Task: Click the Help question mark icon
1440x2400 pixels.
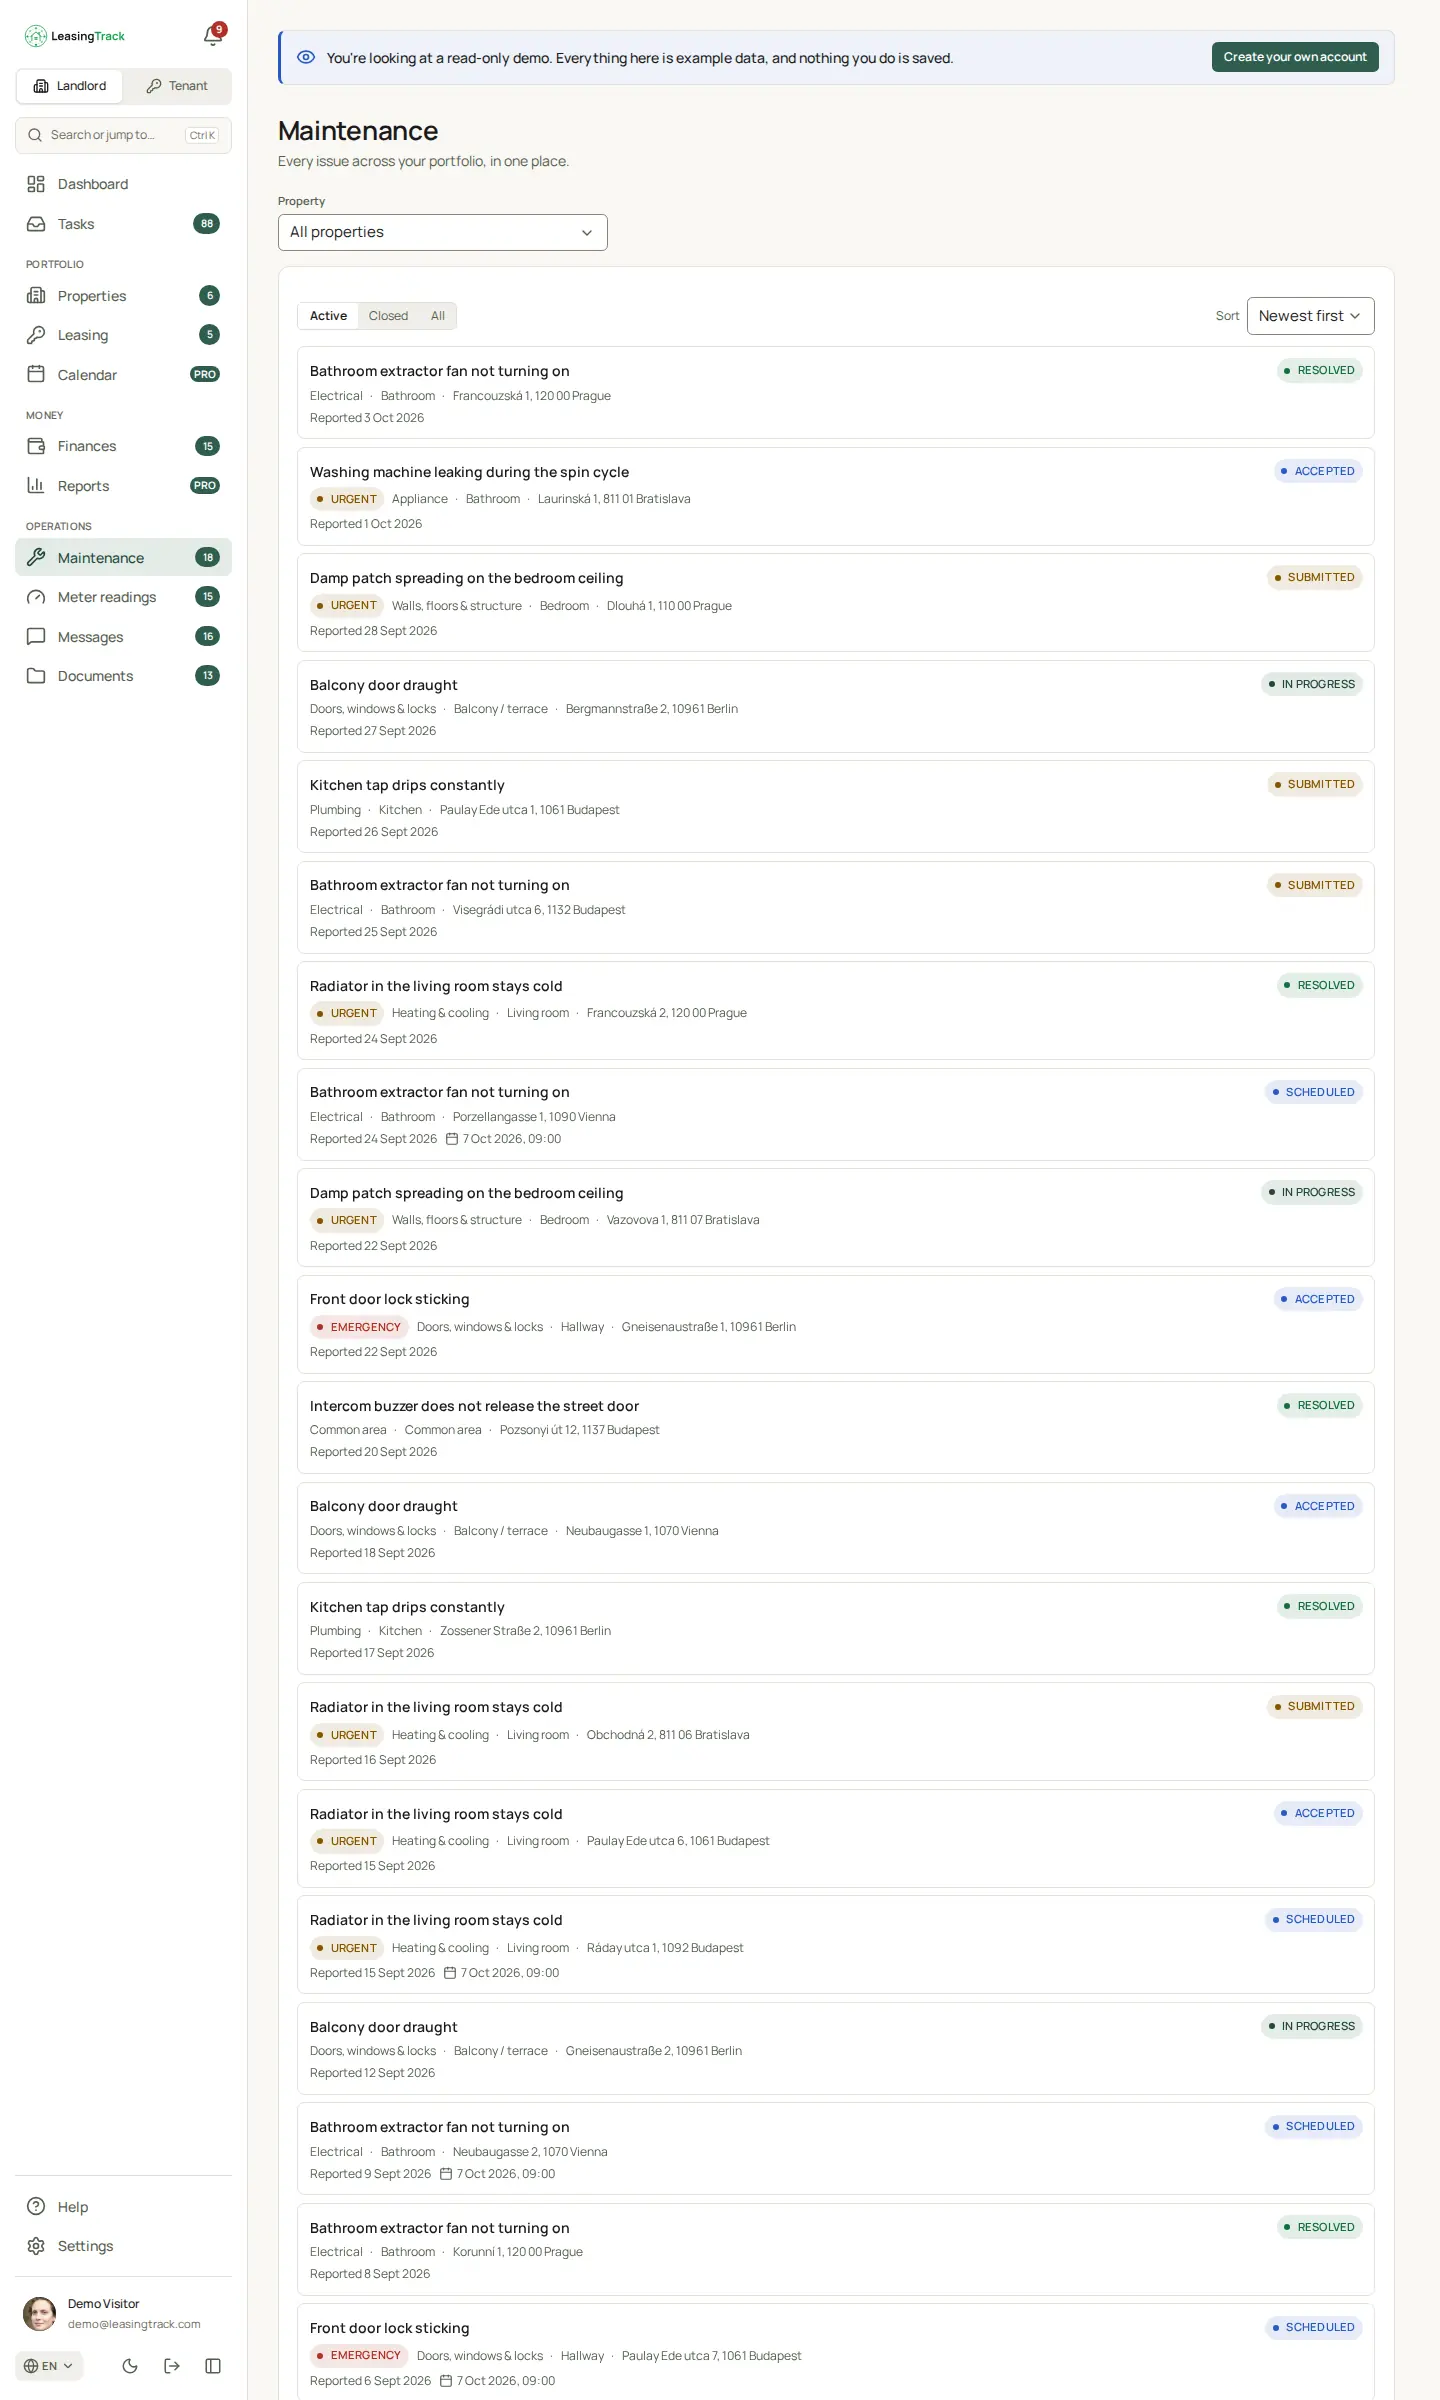Action: [36, 2207]
